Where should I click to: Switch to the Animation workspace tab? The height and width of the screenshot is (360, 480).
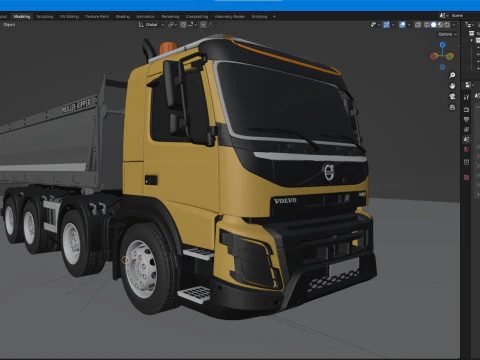(145, 16)
